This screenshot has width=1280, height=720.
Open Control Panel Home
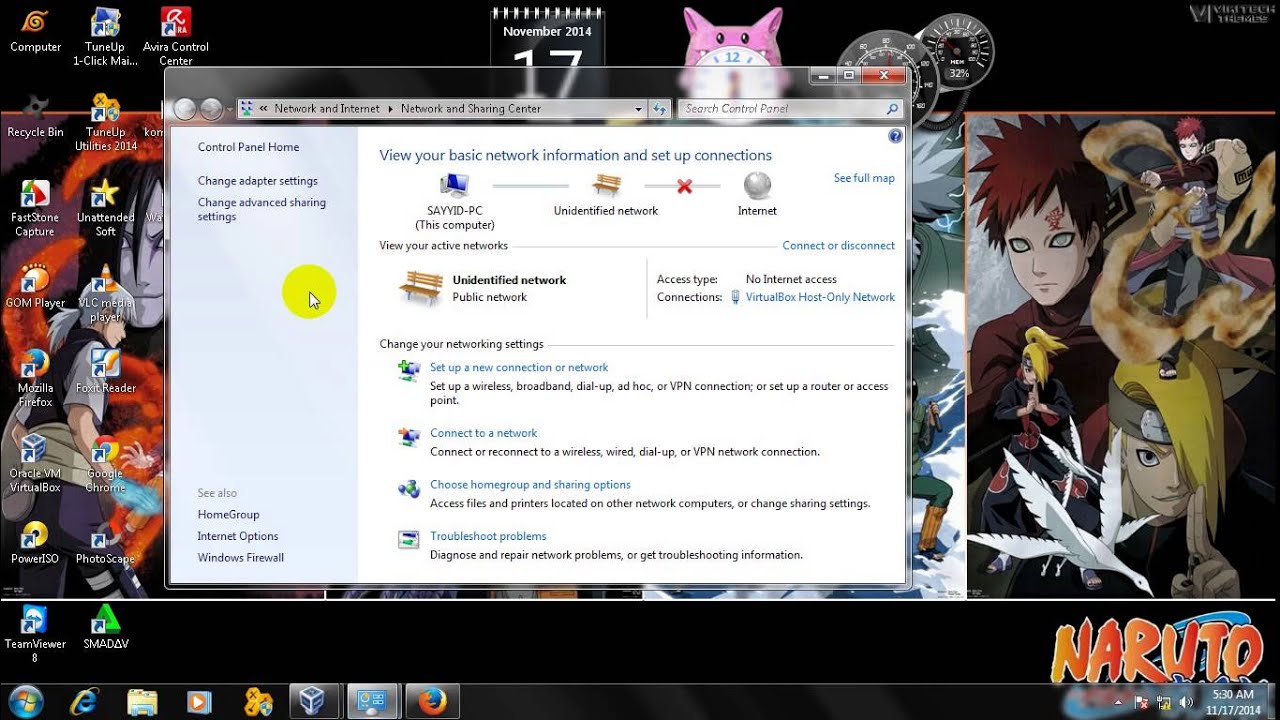coord(248,147)
